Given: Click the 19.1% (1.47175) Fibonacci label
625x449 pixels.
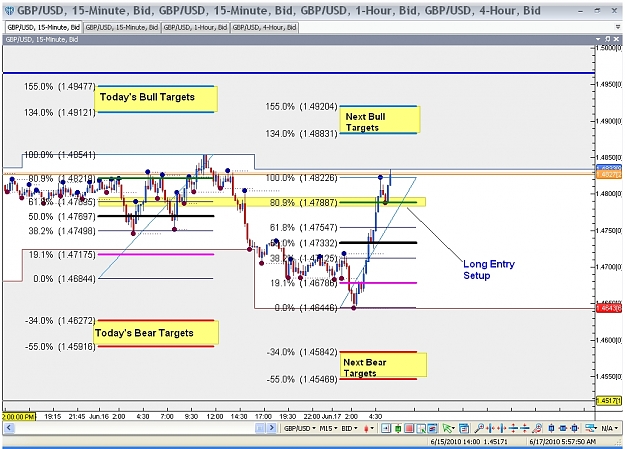Looking at the screenshot, I should tap(62, 254).
